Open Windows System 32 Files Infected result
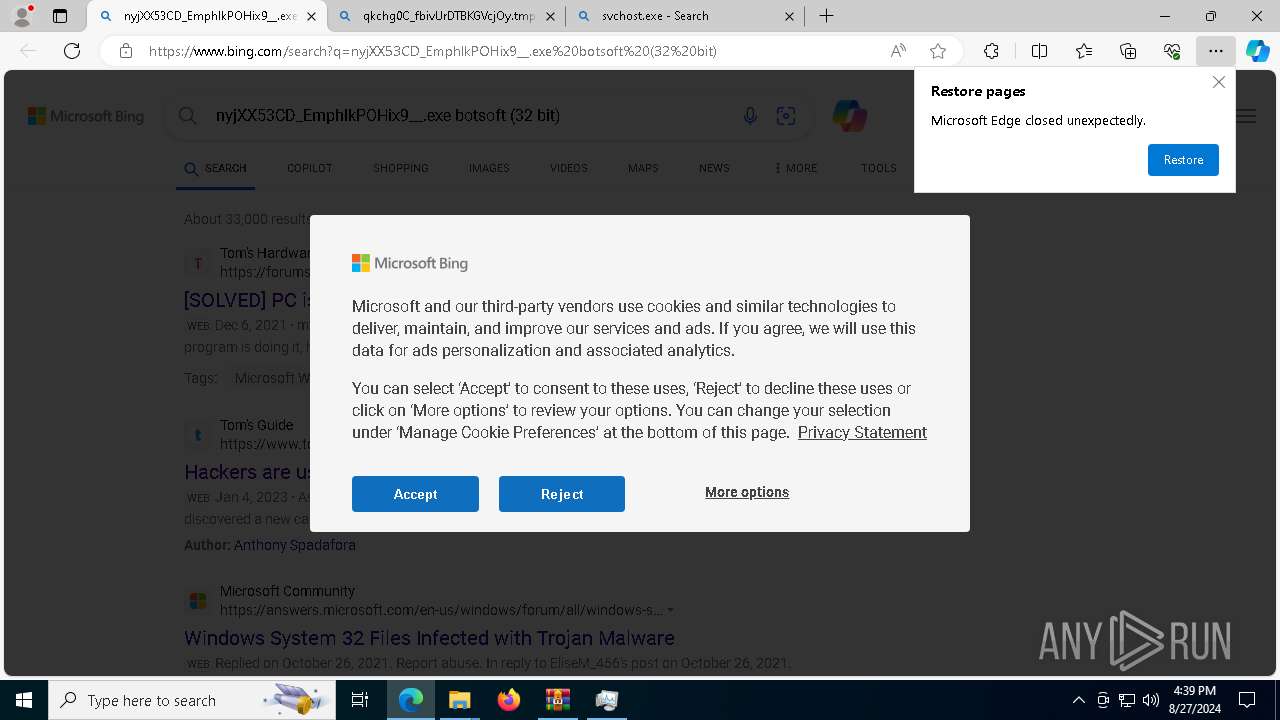1280x720 pixels. tap(429, 638)
